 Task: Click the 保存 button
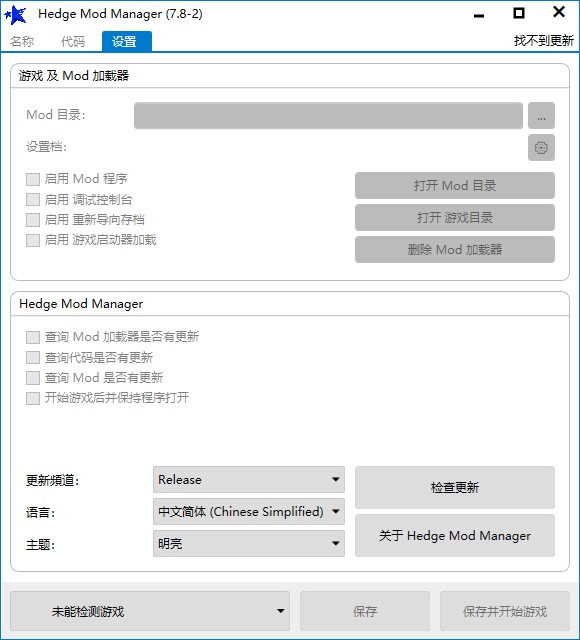click(365, 611)
